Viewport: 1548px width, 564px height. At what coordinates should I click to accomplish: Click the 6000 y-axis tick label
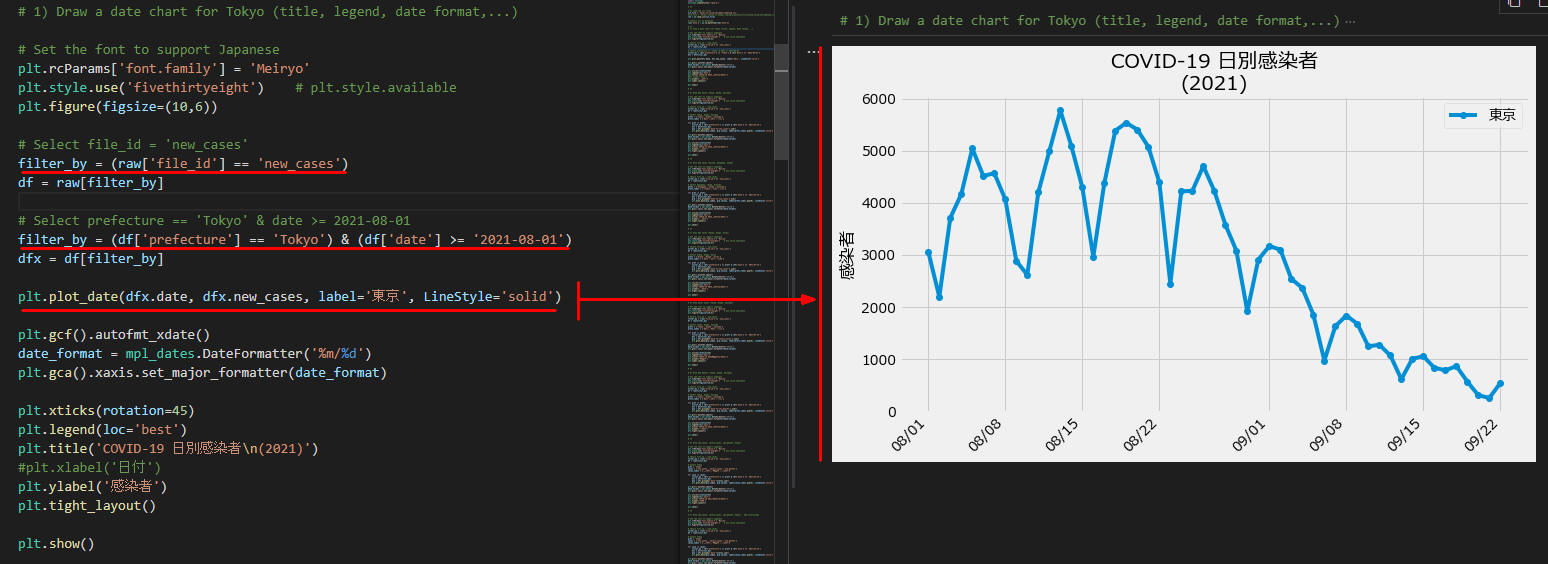(x=878, y=99)
